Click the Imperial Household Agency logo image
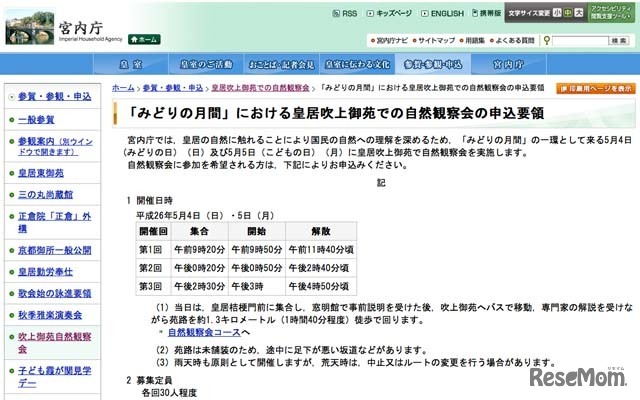The height and width of the screenshot is (400, 640). pos(29,27)
